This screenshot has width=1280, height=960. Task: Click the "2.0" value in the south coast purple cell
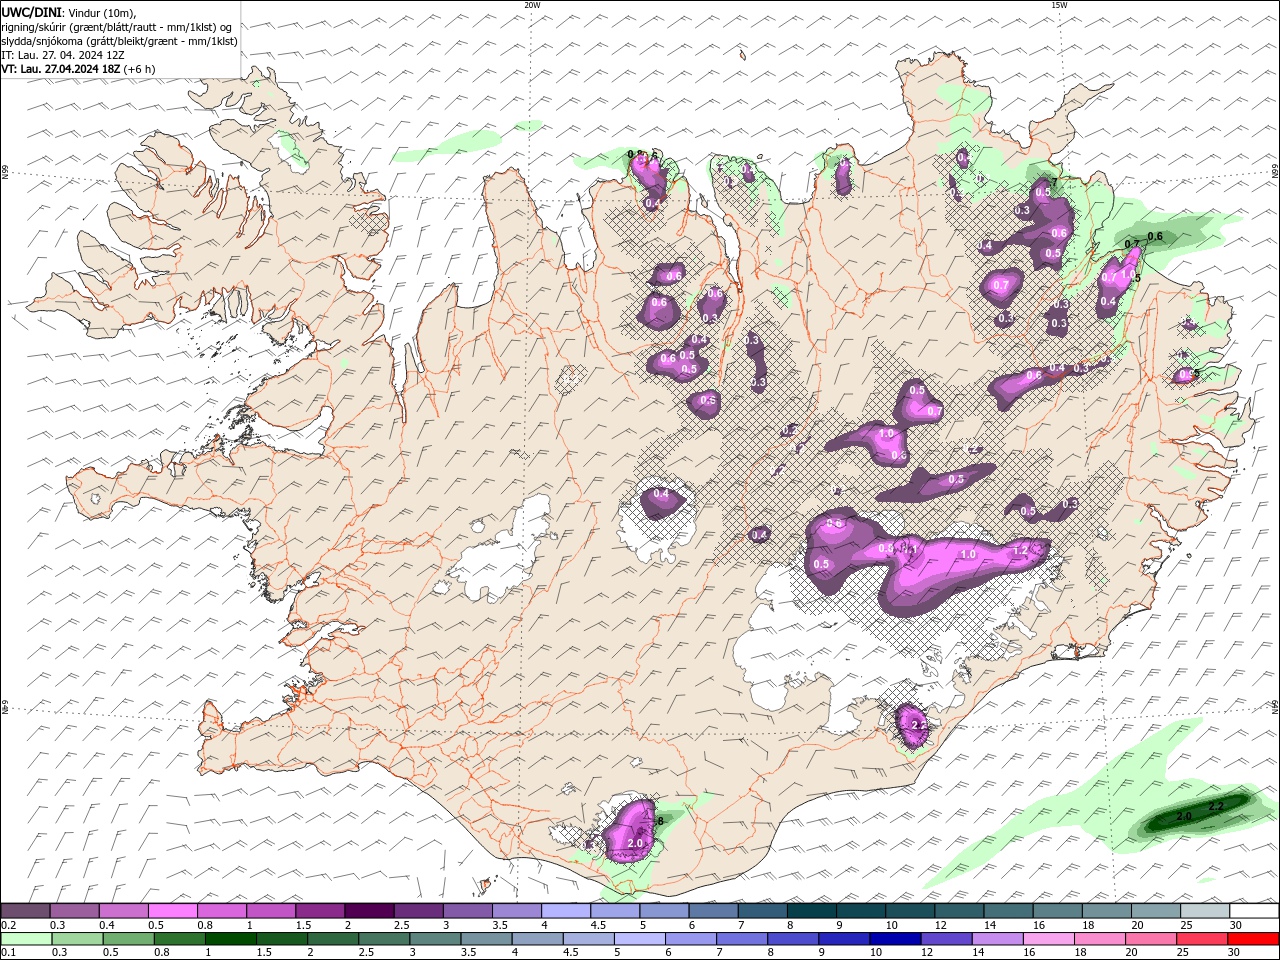pos(634,843)
